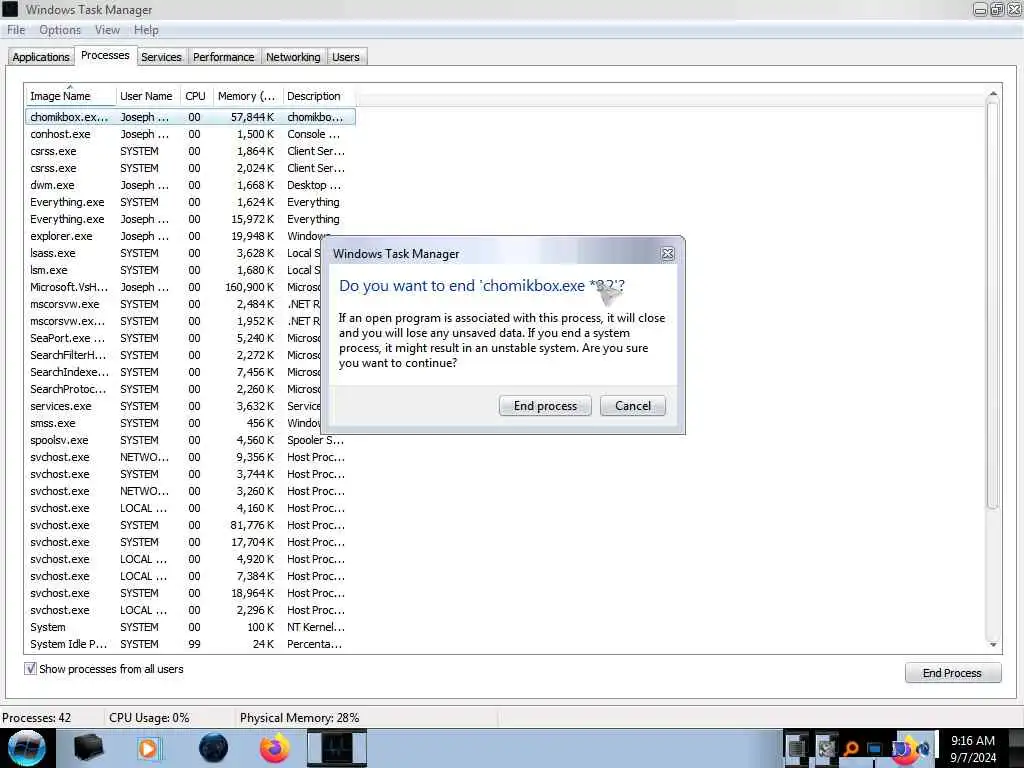
Task: Click the process list vertical scrollbar thumb
Action: click(993, 304)
